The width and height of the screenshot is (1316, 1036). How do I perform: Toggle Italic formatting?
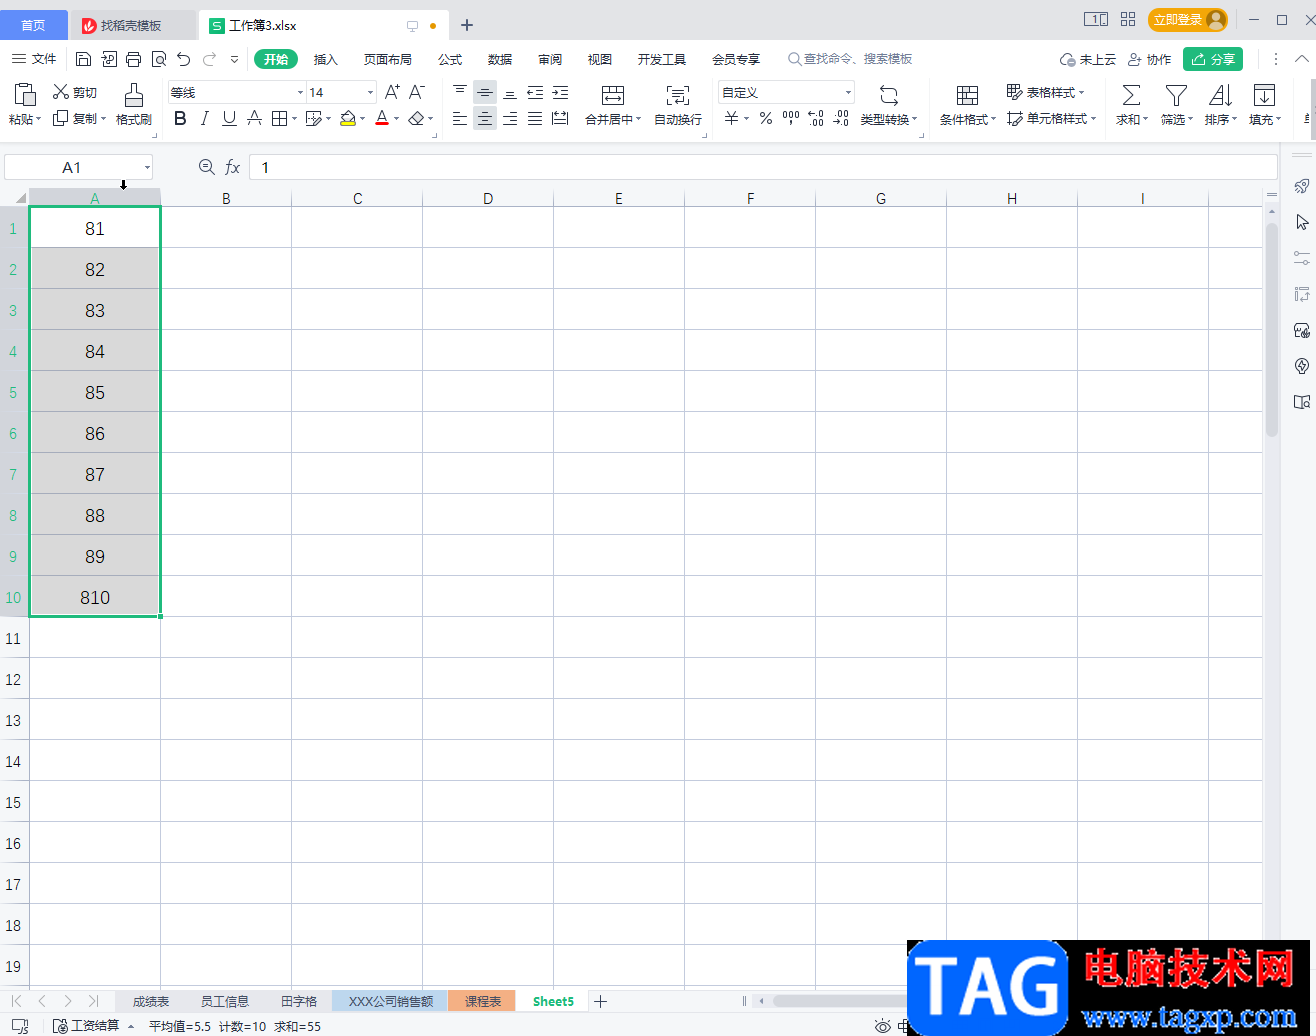[204, 119]
